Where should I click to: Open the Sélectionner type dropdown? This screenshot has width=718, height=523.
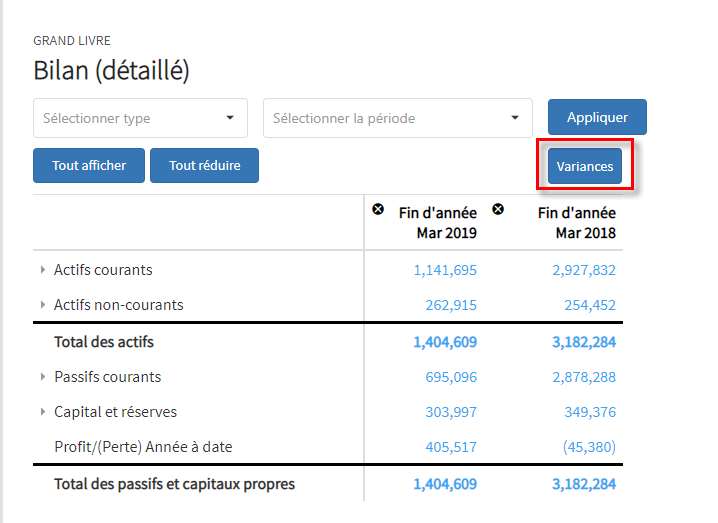click(141, 118)
